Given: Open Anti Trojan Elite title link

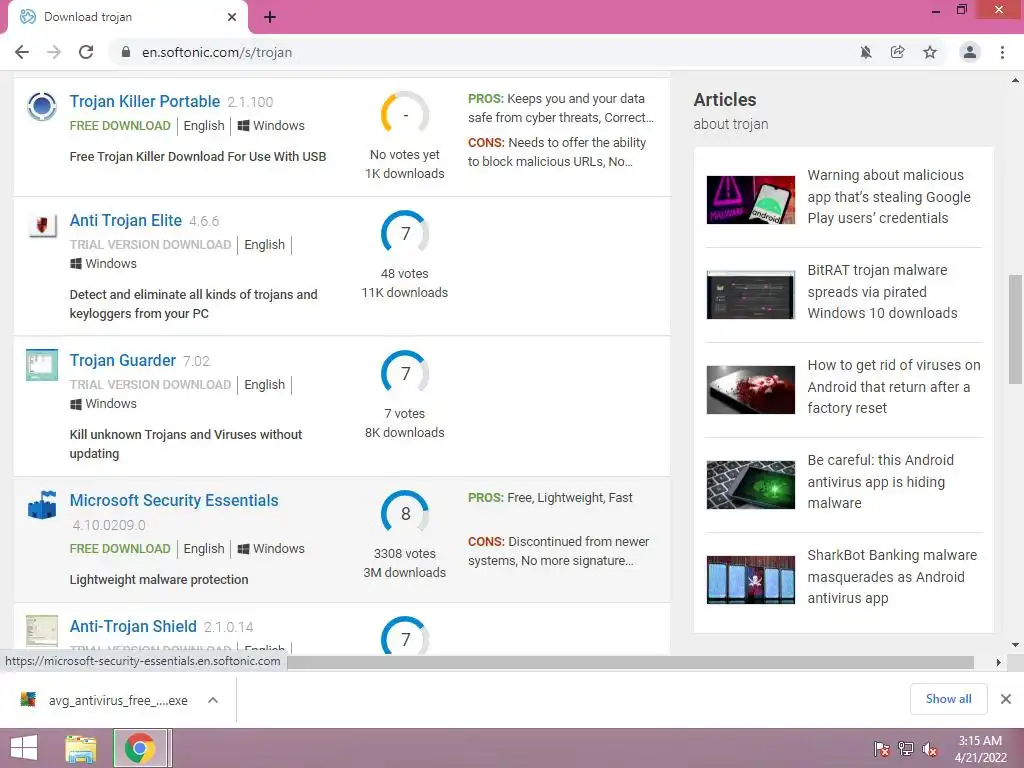Looking at the screenshot, I should (x=126, y=221).
